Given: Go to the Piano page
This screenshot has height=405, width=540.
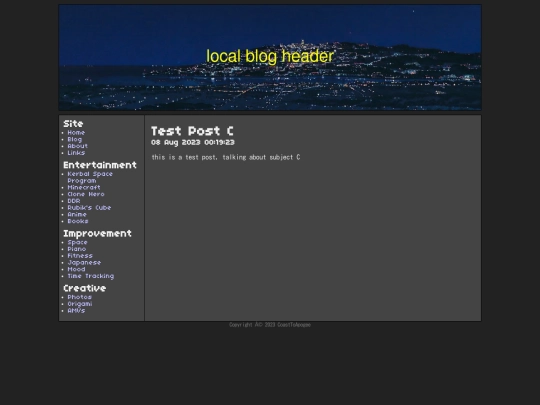Looking at the screenshot, I should [77, 249].
